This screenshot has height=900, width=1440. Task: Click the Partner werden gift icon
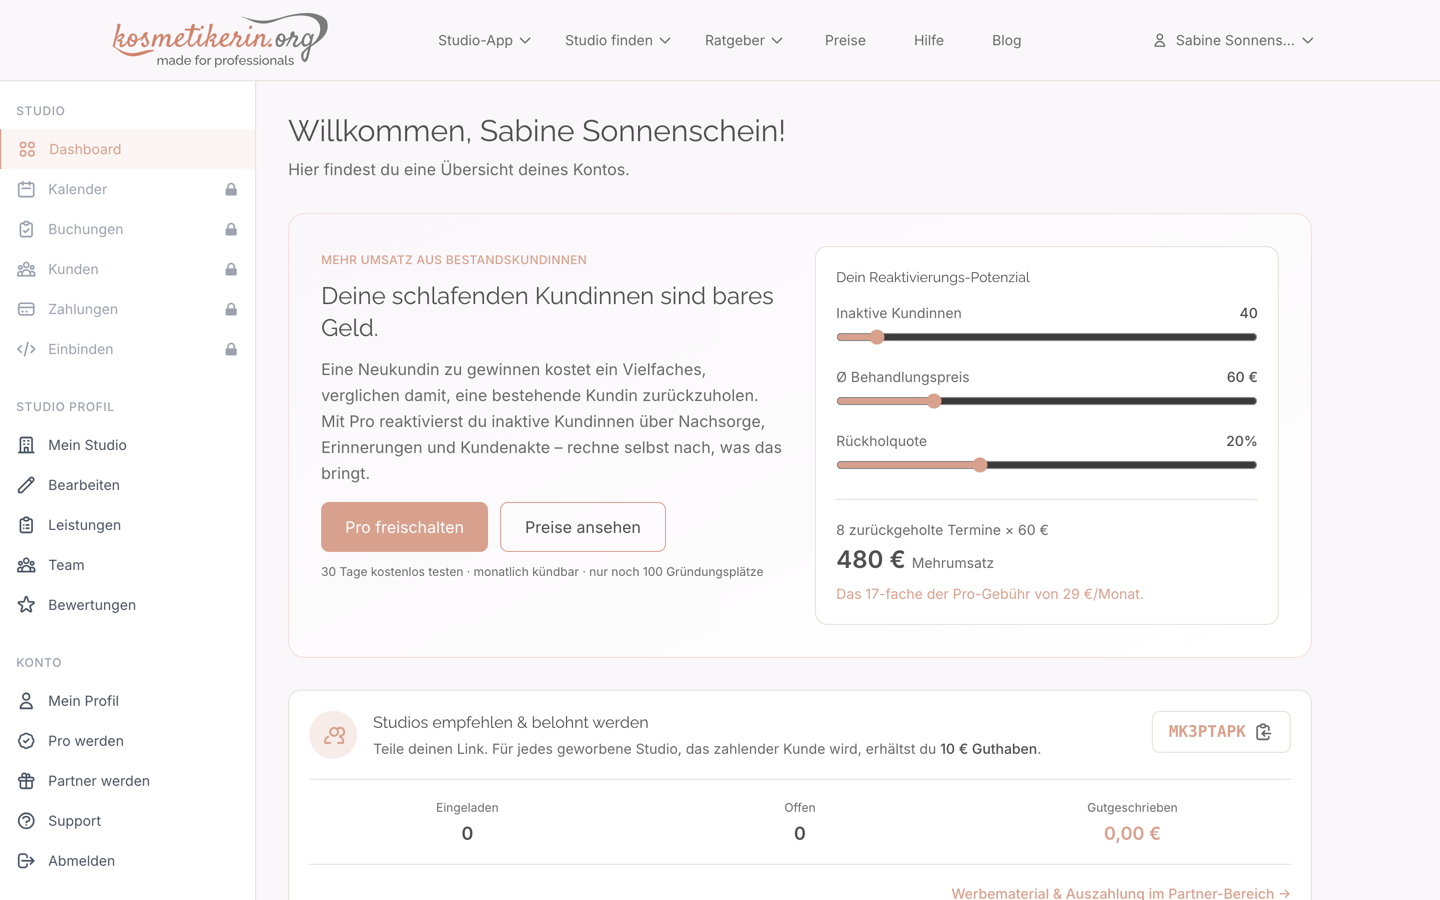[x=26, y=781]
